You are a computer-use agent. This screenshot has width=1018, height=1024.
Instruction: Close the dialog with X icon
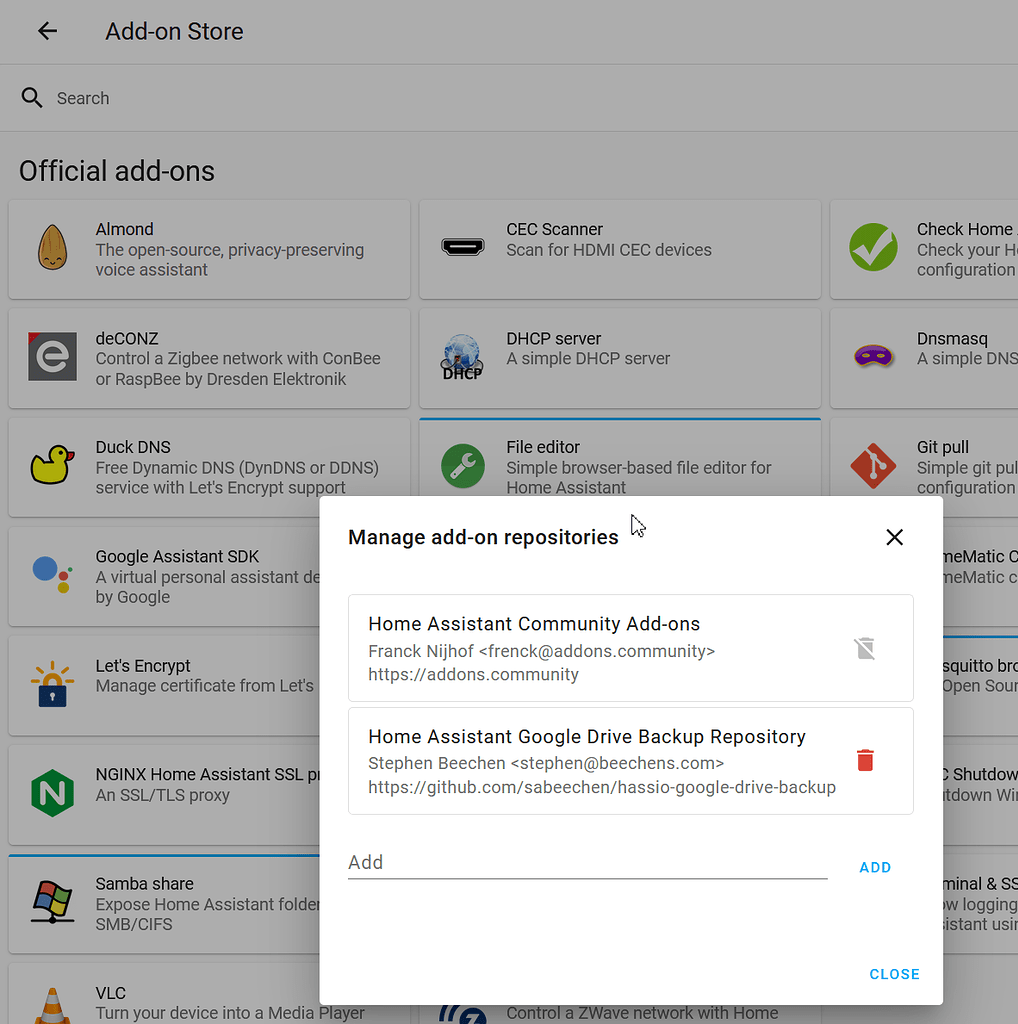894,537
